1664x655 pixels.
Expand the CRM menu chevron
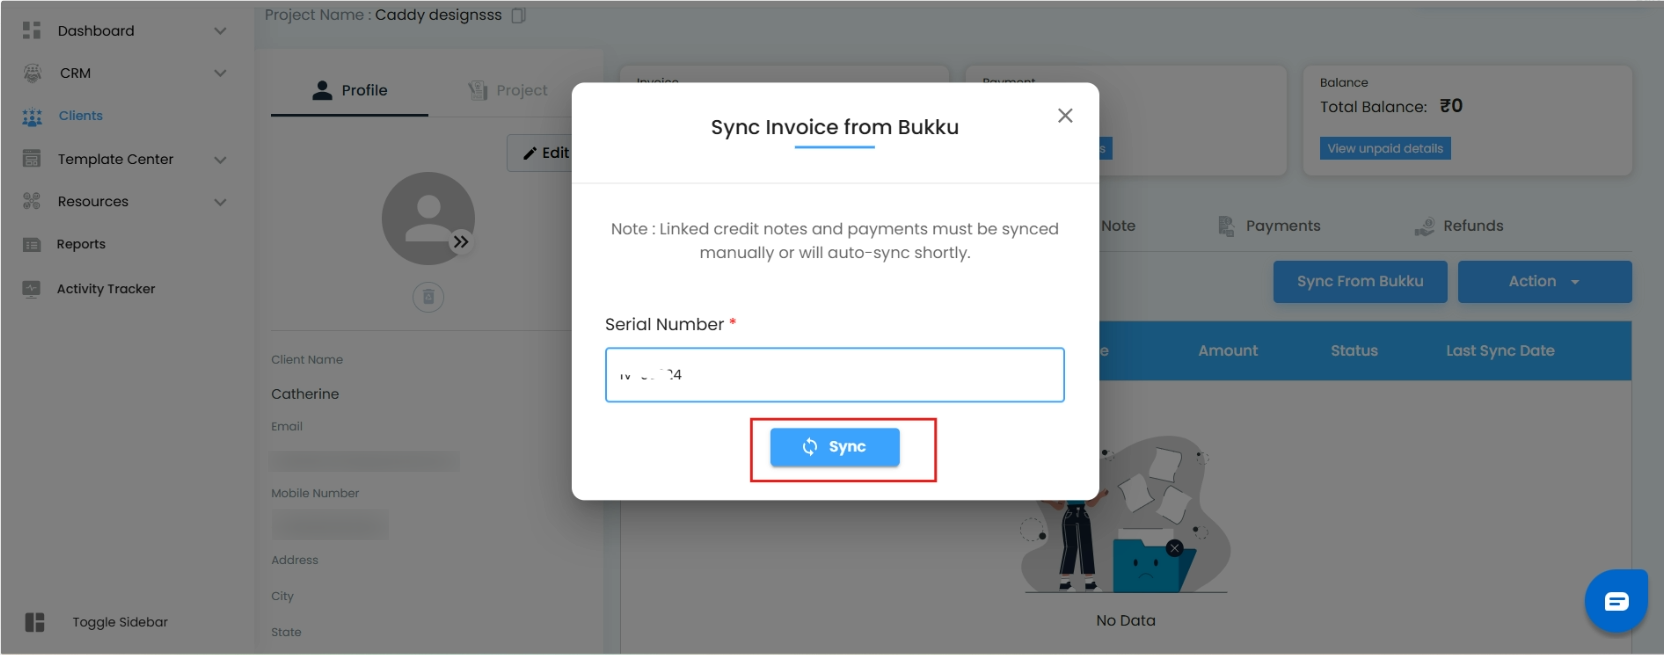coord(220,73)
